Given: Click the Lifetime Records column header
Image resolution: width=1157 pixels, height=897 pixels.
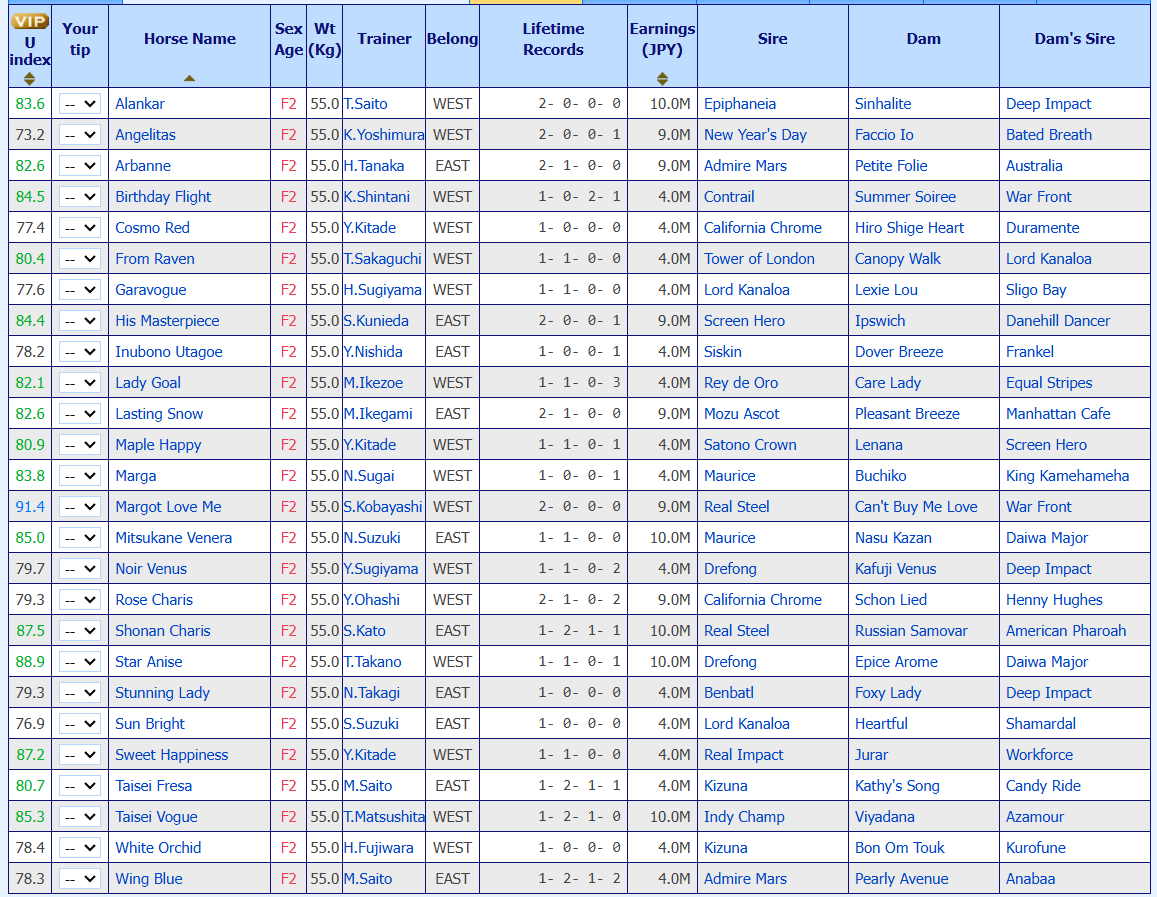Looking at the screenshot, I should [553, 39].
